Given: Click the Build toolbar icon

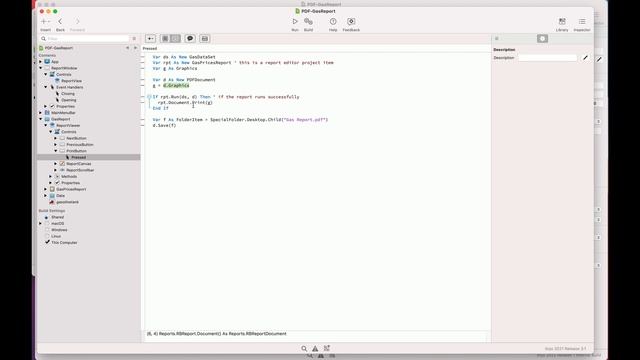Looking at the screenshot, I should pyautogui.click(x=309, y=22).
